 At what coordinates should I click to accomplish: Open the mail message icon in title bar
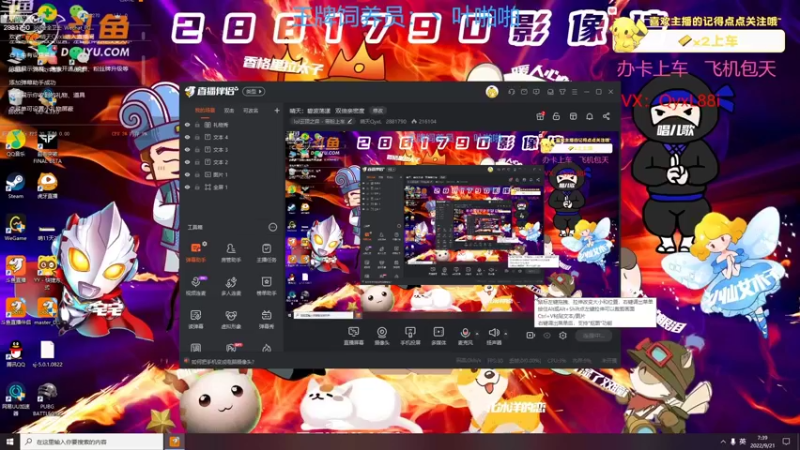tap(524, 92)
